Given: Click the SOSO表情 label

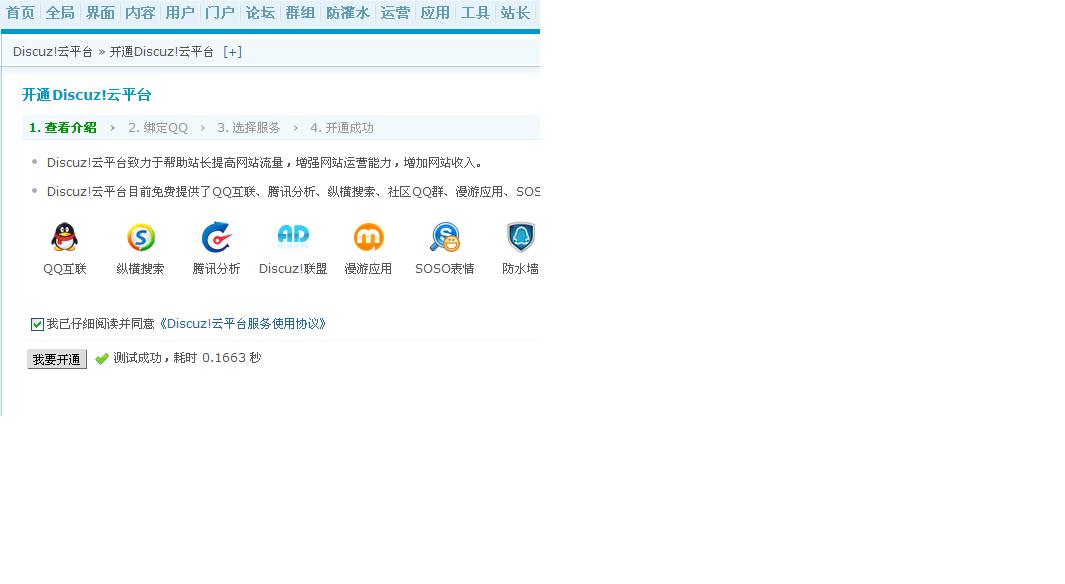Looking at the screenshot, I should (x=445, y=269).
